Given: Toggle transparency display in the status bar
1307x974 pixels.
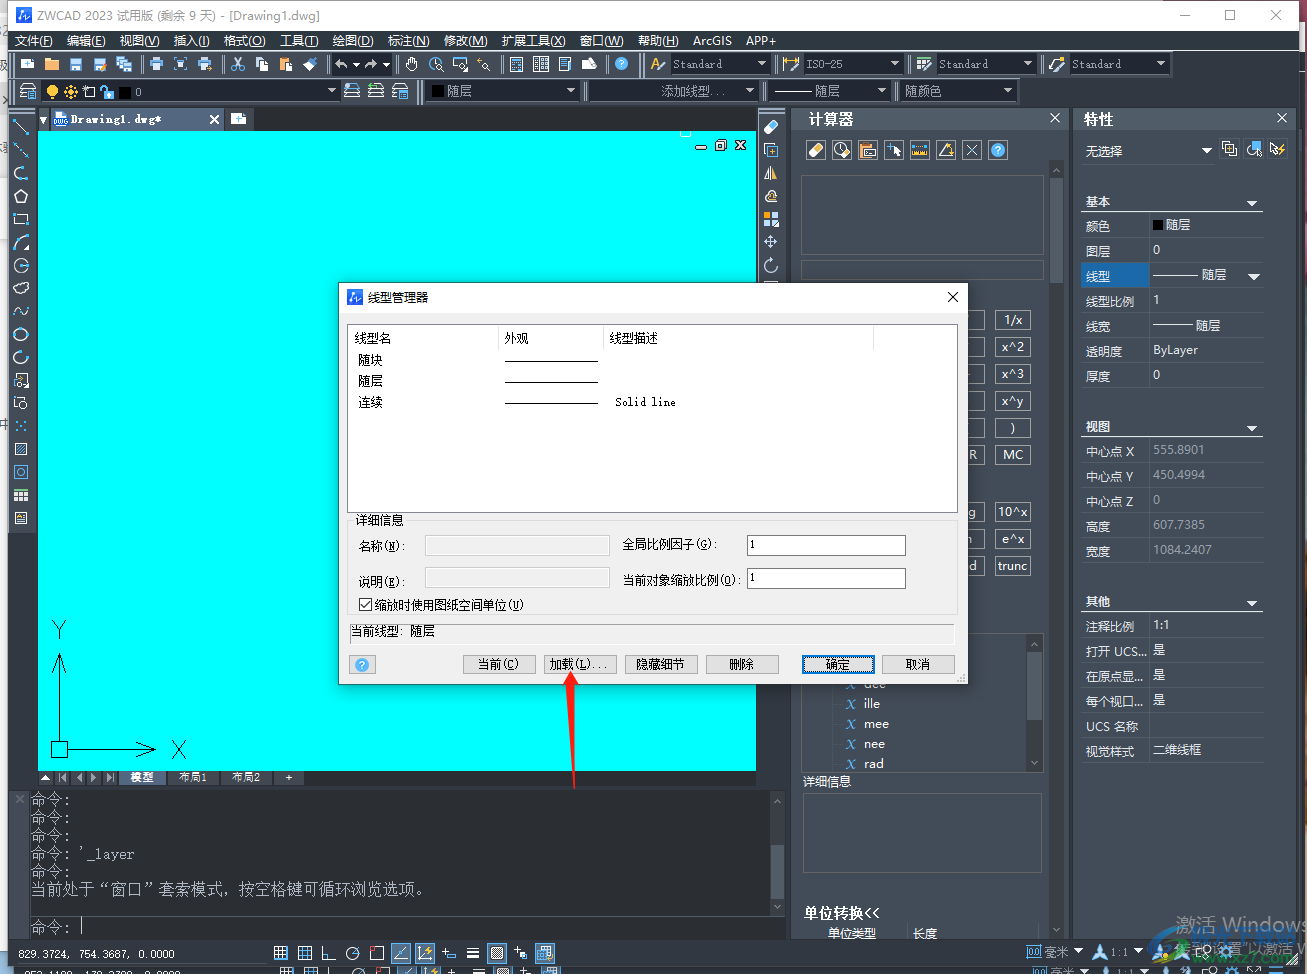Looking at the screenshot, I should 497,953.
